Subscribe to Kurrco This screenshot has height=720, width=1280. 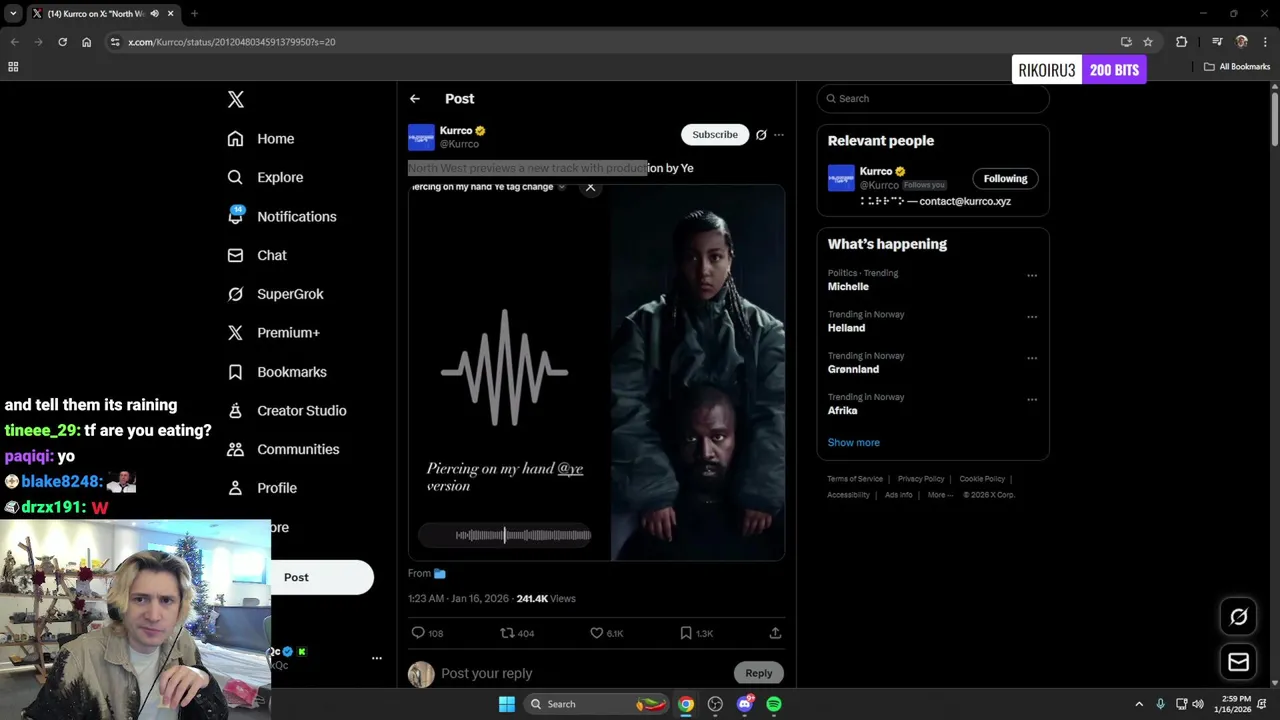pyautogui.click(x=715, y=134)
